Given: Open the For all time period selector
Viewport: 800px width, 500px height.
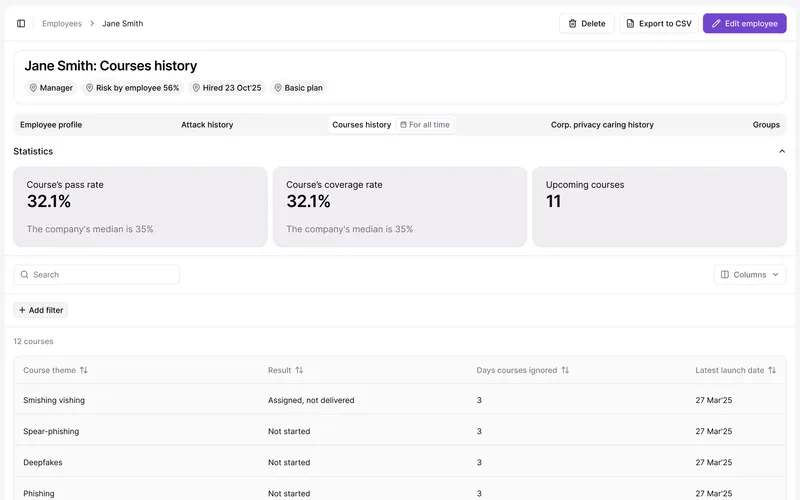Looking at the screenshot, I should (425, 124).
